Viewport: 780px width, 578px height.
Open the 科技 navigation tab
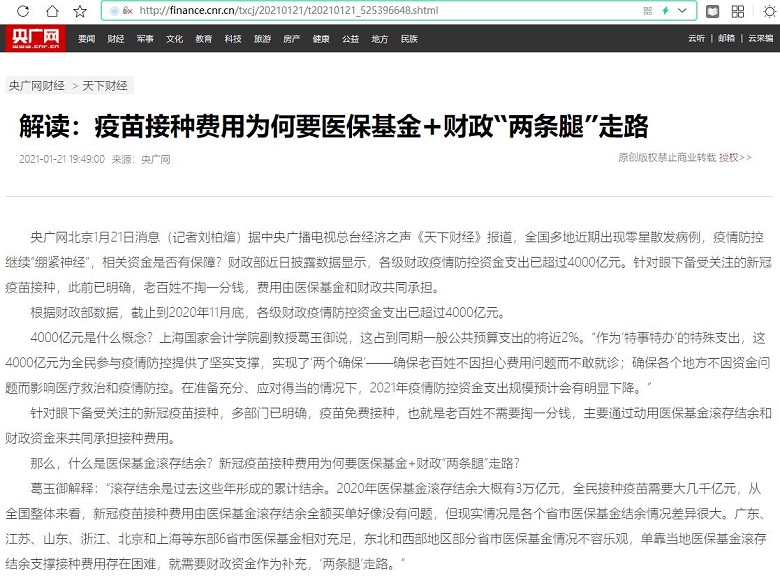click(x=233, y=39)
